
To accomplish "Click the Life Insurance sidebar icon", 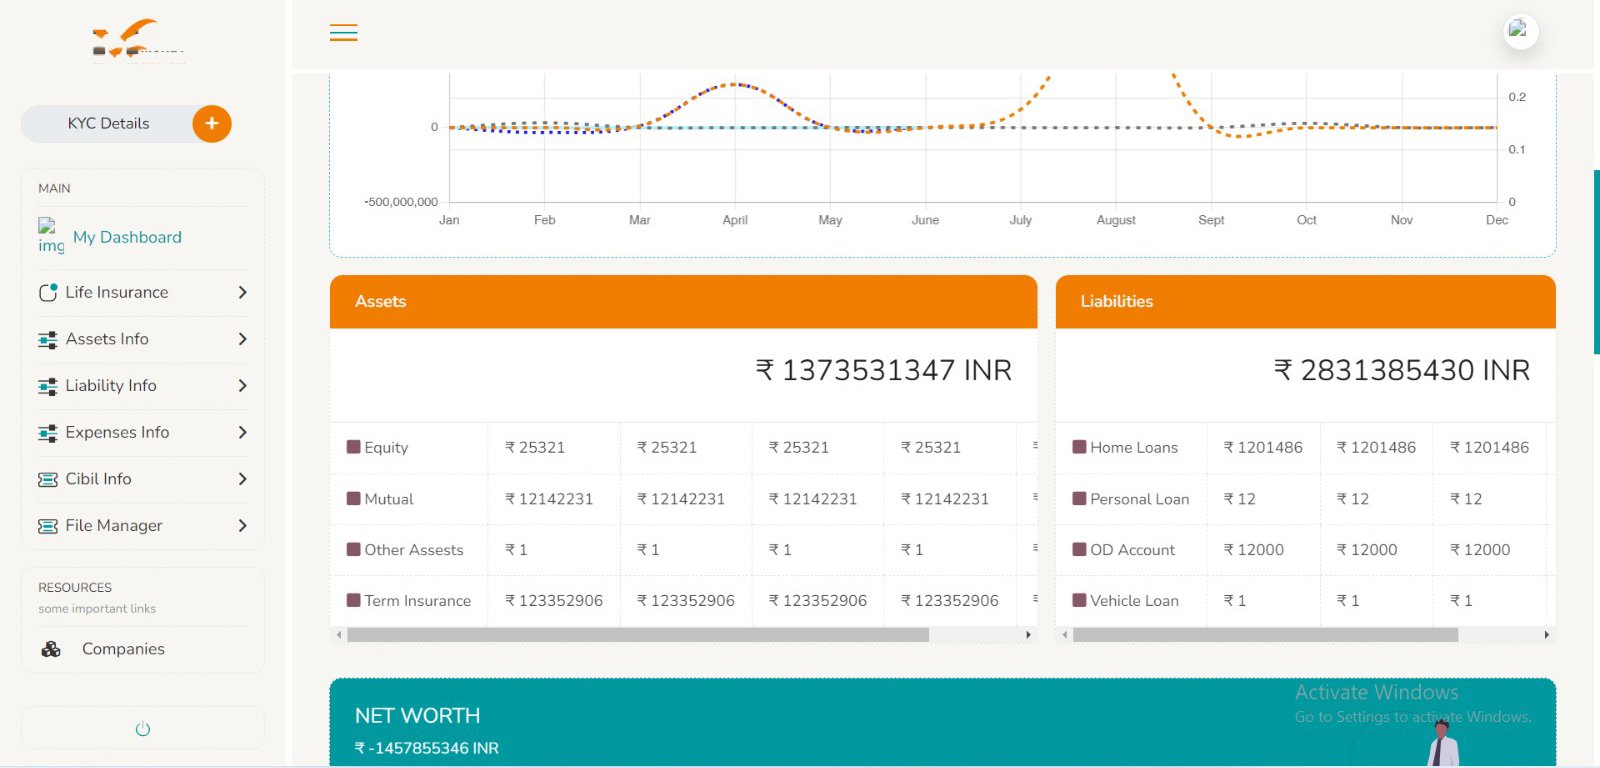I will tap(48, 292).
